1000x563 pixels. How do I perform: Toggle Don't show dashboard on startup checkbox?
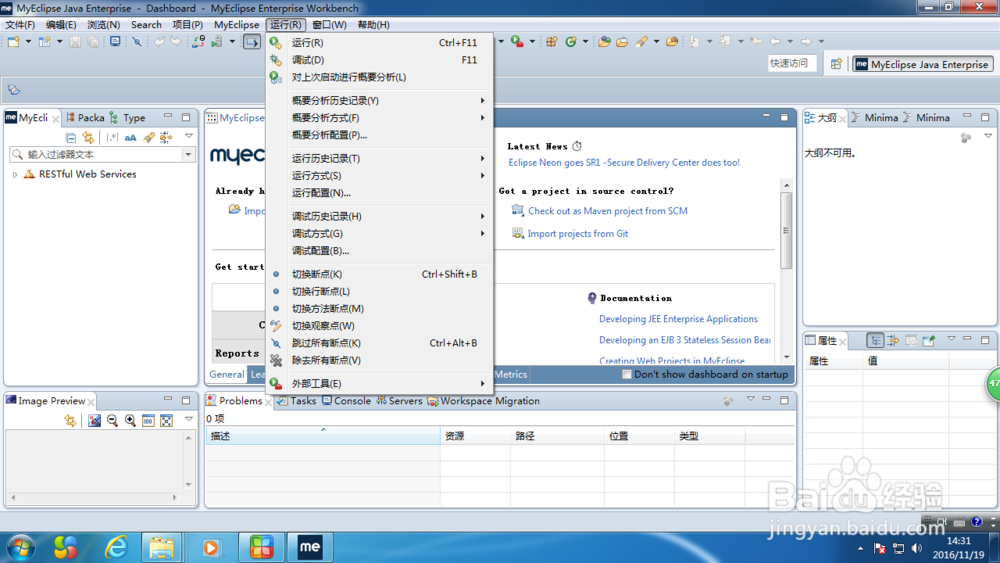click(626, 375)
